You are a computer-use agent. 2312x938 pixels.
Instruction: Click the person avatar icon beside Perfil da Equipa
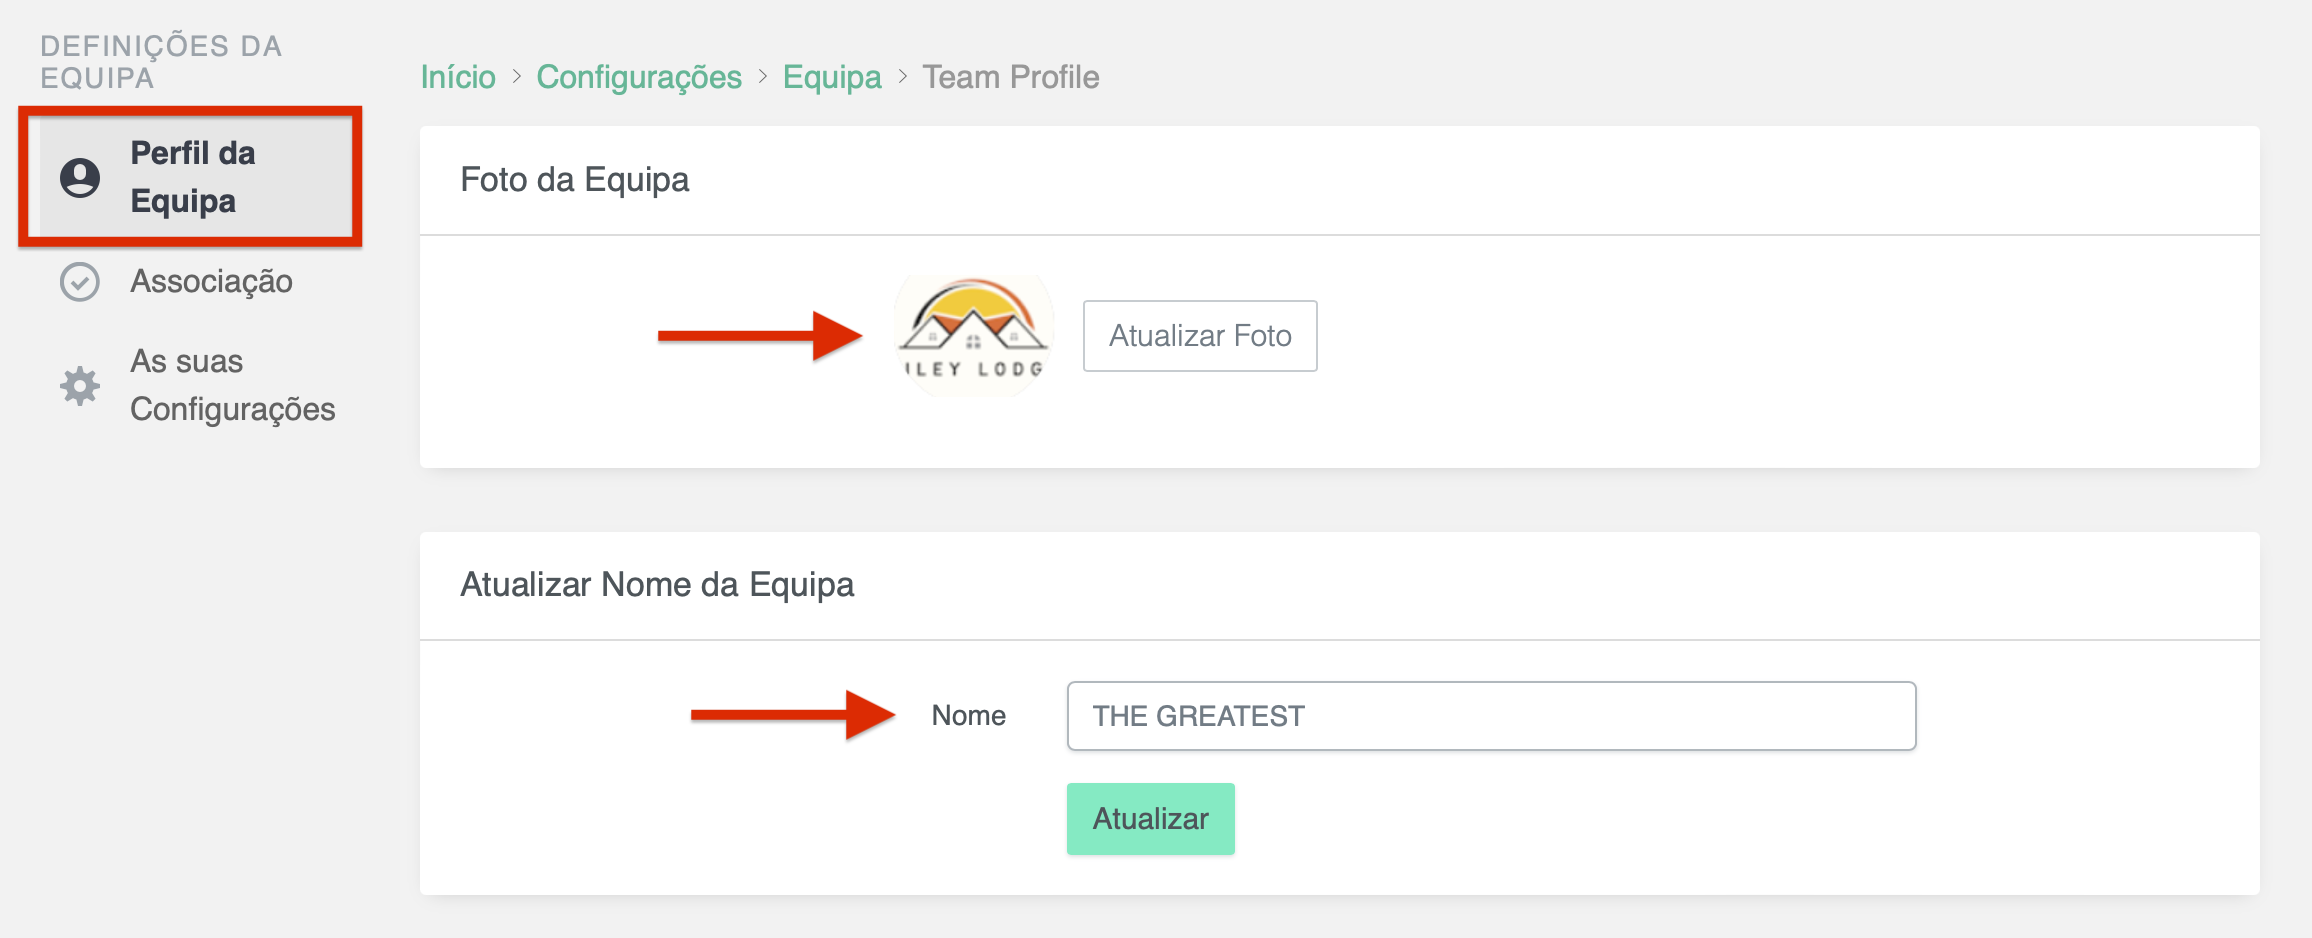pyautogui.click(x=79, y=177)
